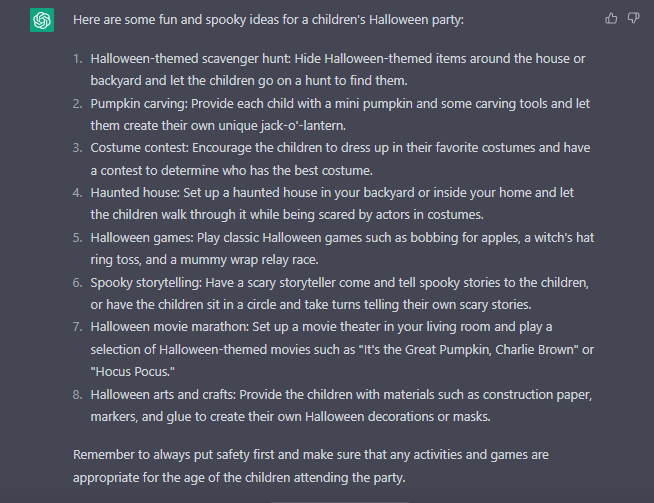This screenshot has width=654, height=503.
Task: Click the 'Halloween games' list item text
Action: (142, 238)
